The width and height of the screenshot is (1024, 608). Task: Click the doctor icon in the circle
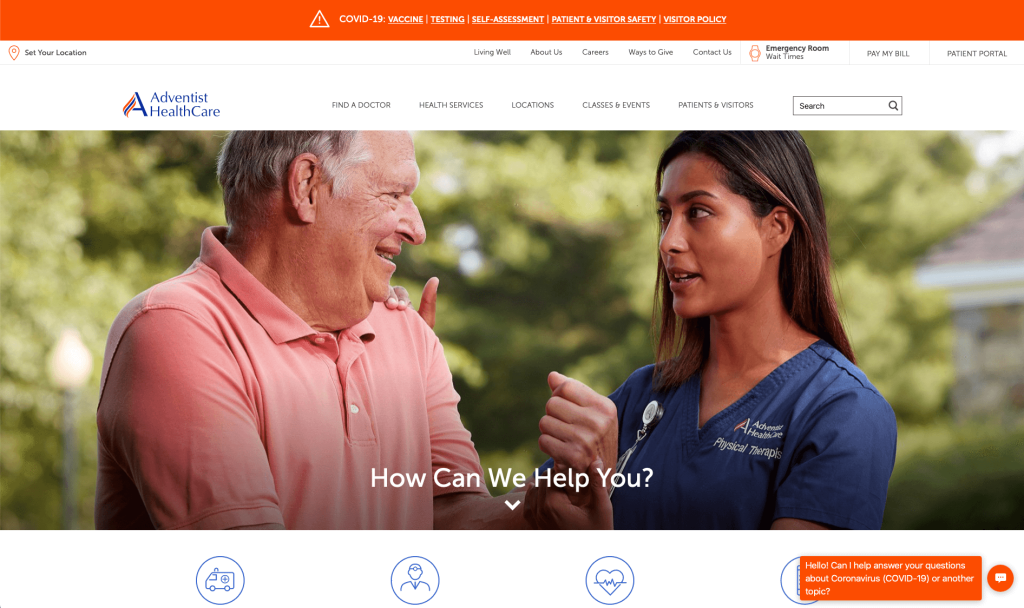[415, 580]
